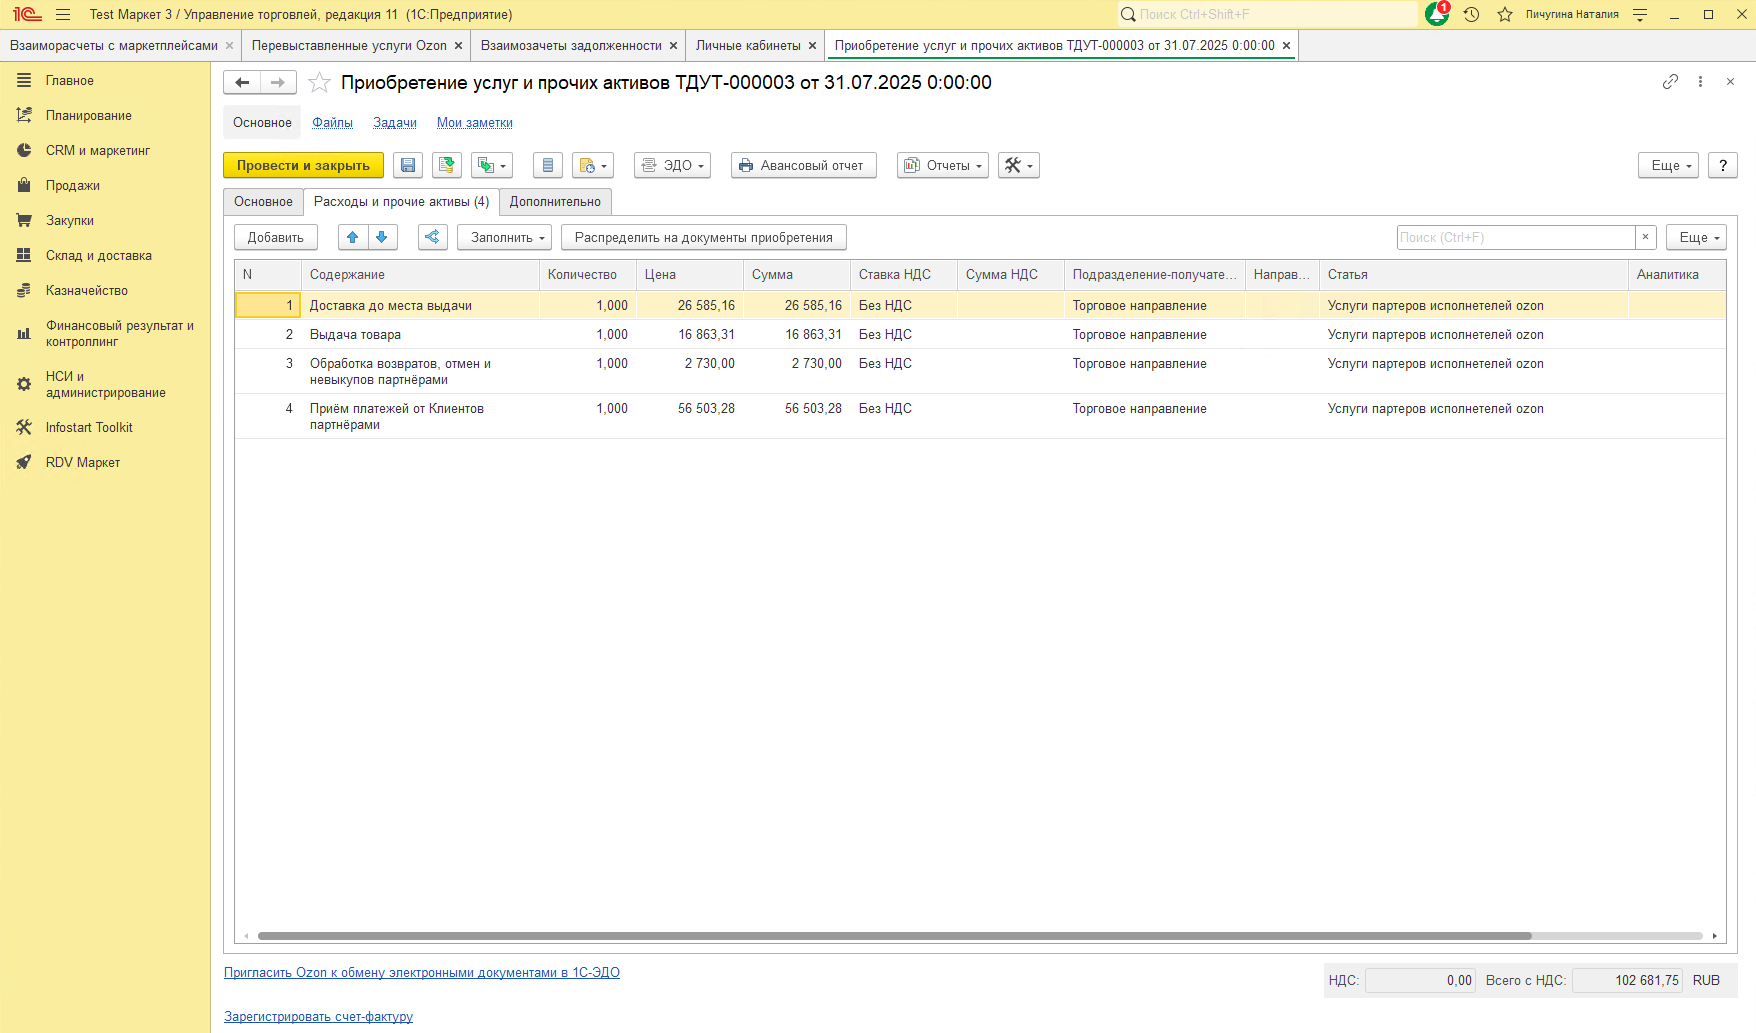The width and height of the screenshot is (1756, 1033).
Task: Open the Казначейство section in the sidebar
Action: [x=86, y=291]
